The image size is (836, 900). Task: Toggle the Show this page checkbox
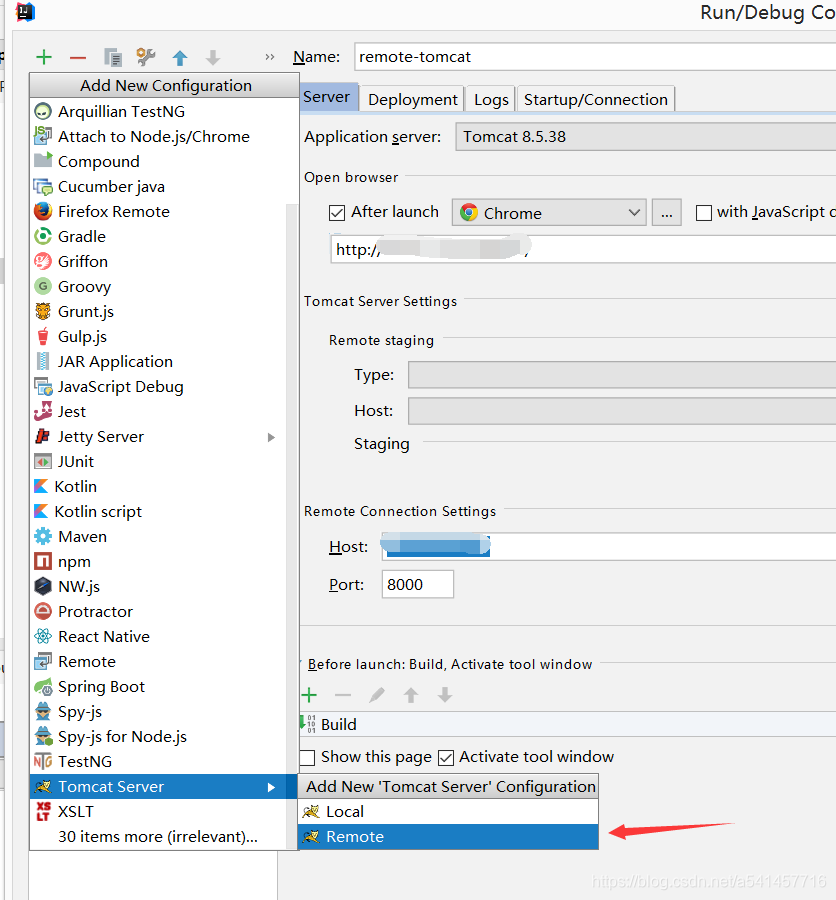[x=308, y=758]
